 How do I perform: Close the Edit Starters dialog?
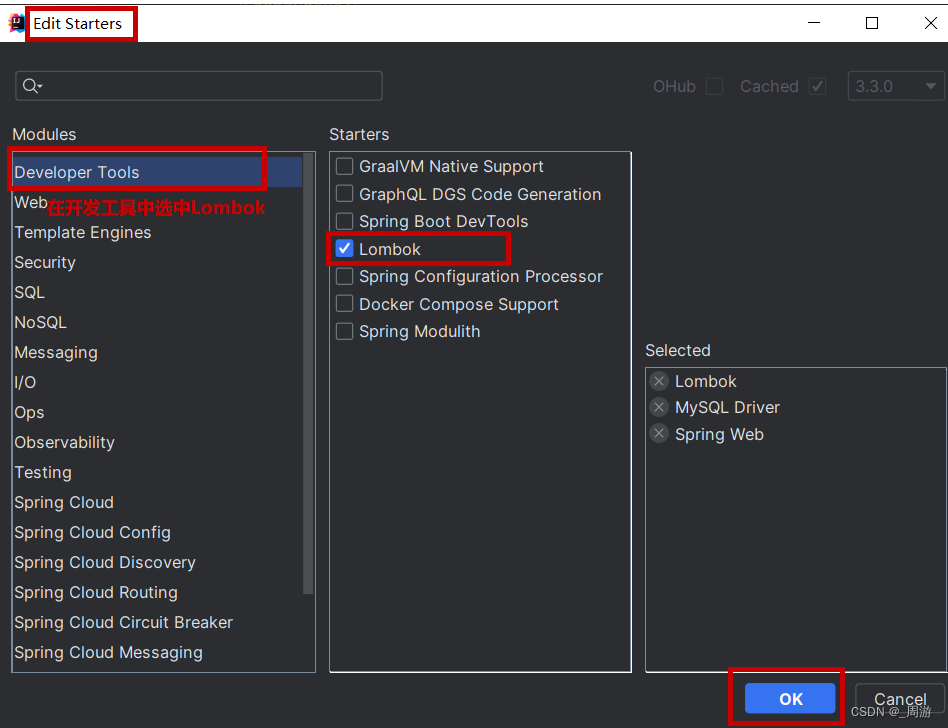(x=931, y=23)
